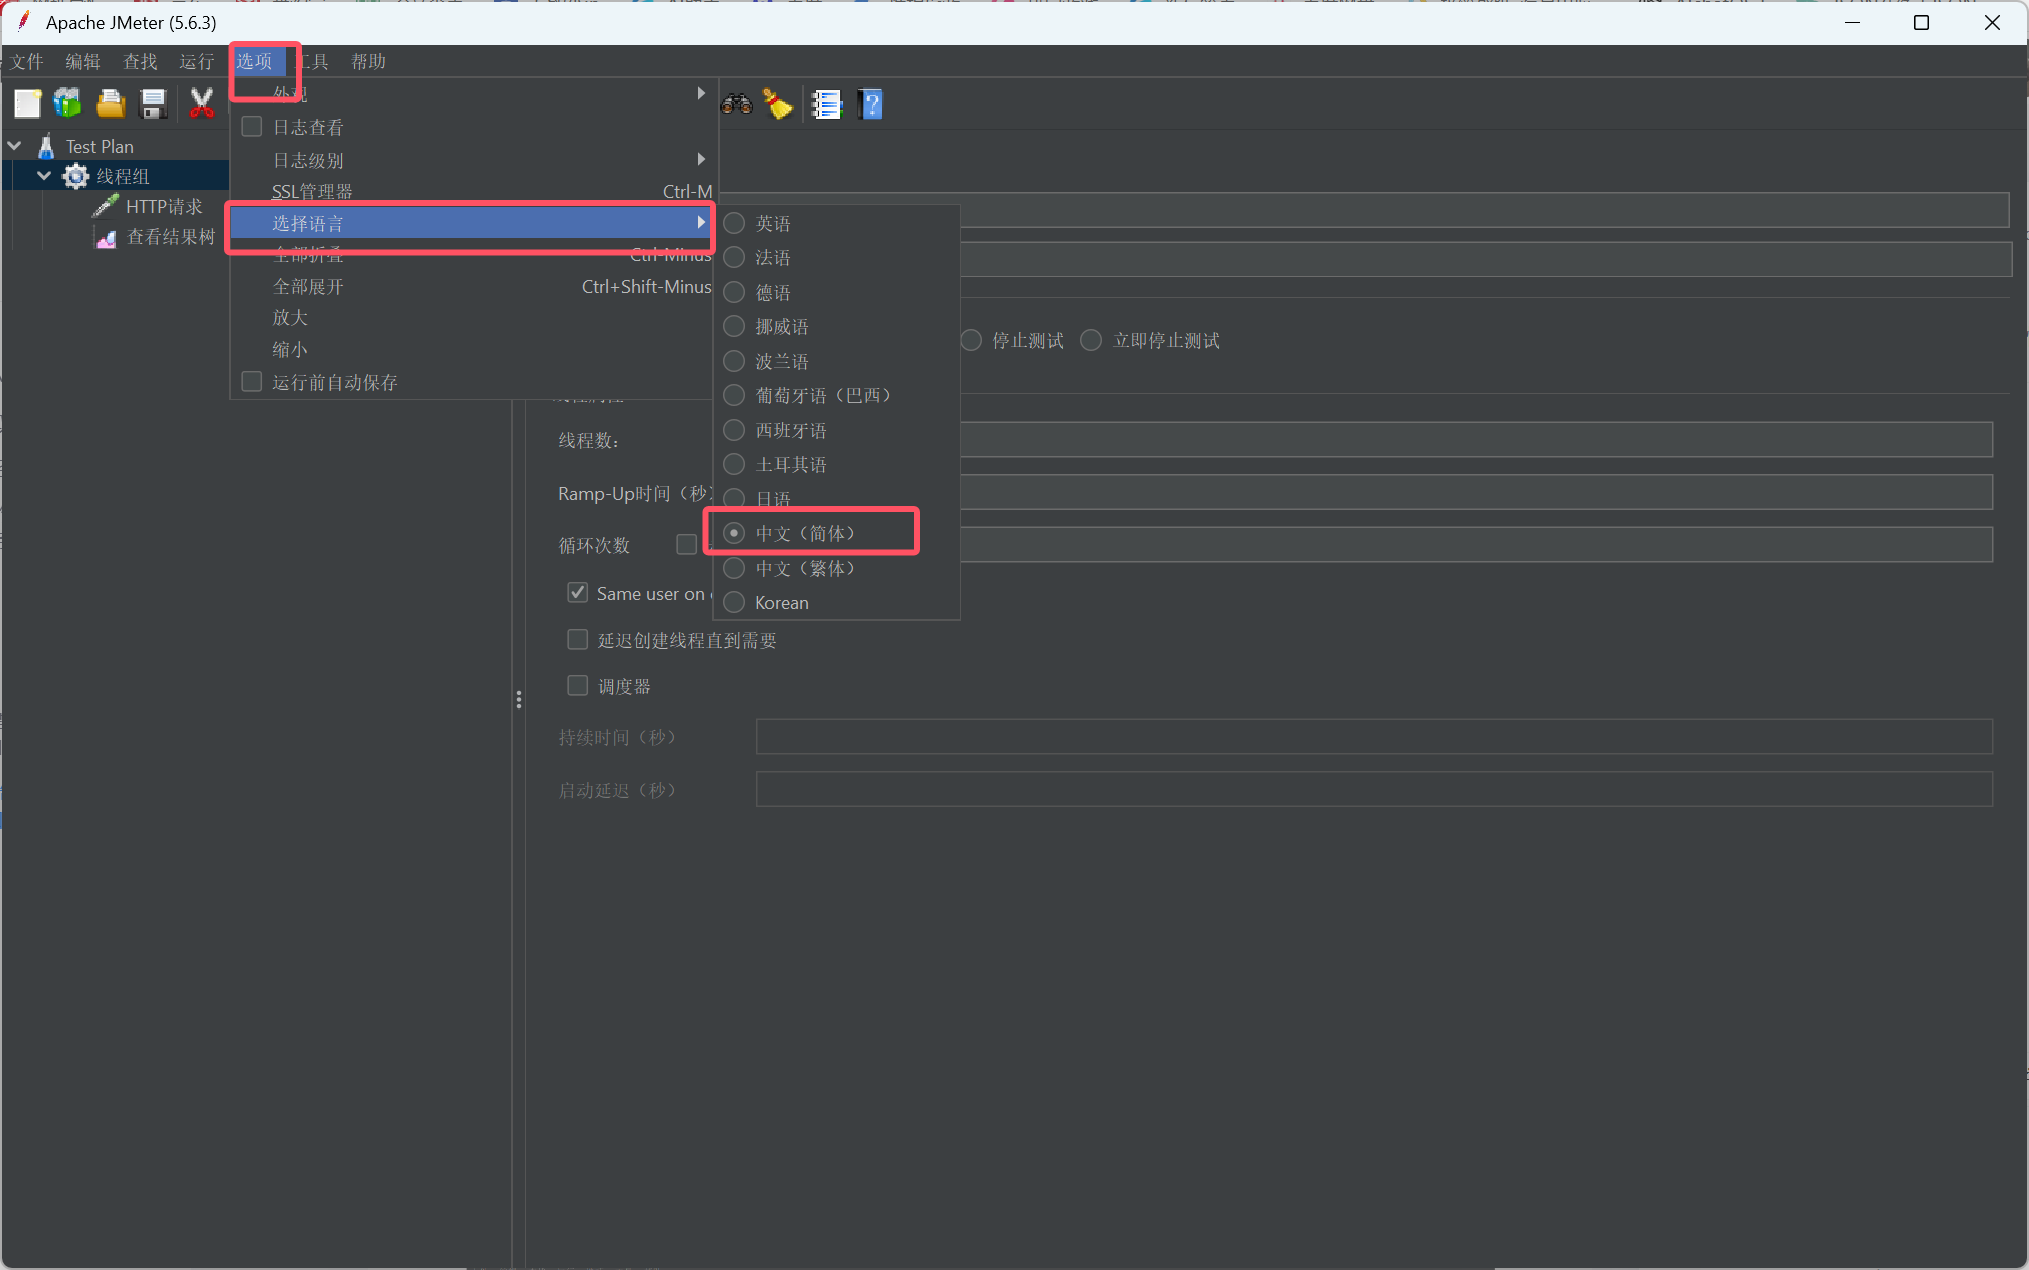Click the New test plan toolbar icon
The height and width of the screenshot is (1270, 2029).
pyautogui.click(x=27, y=103)
